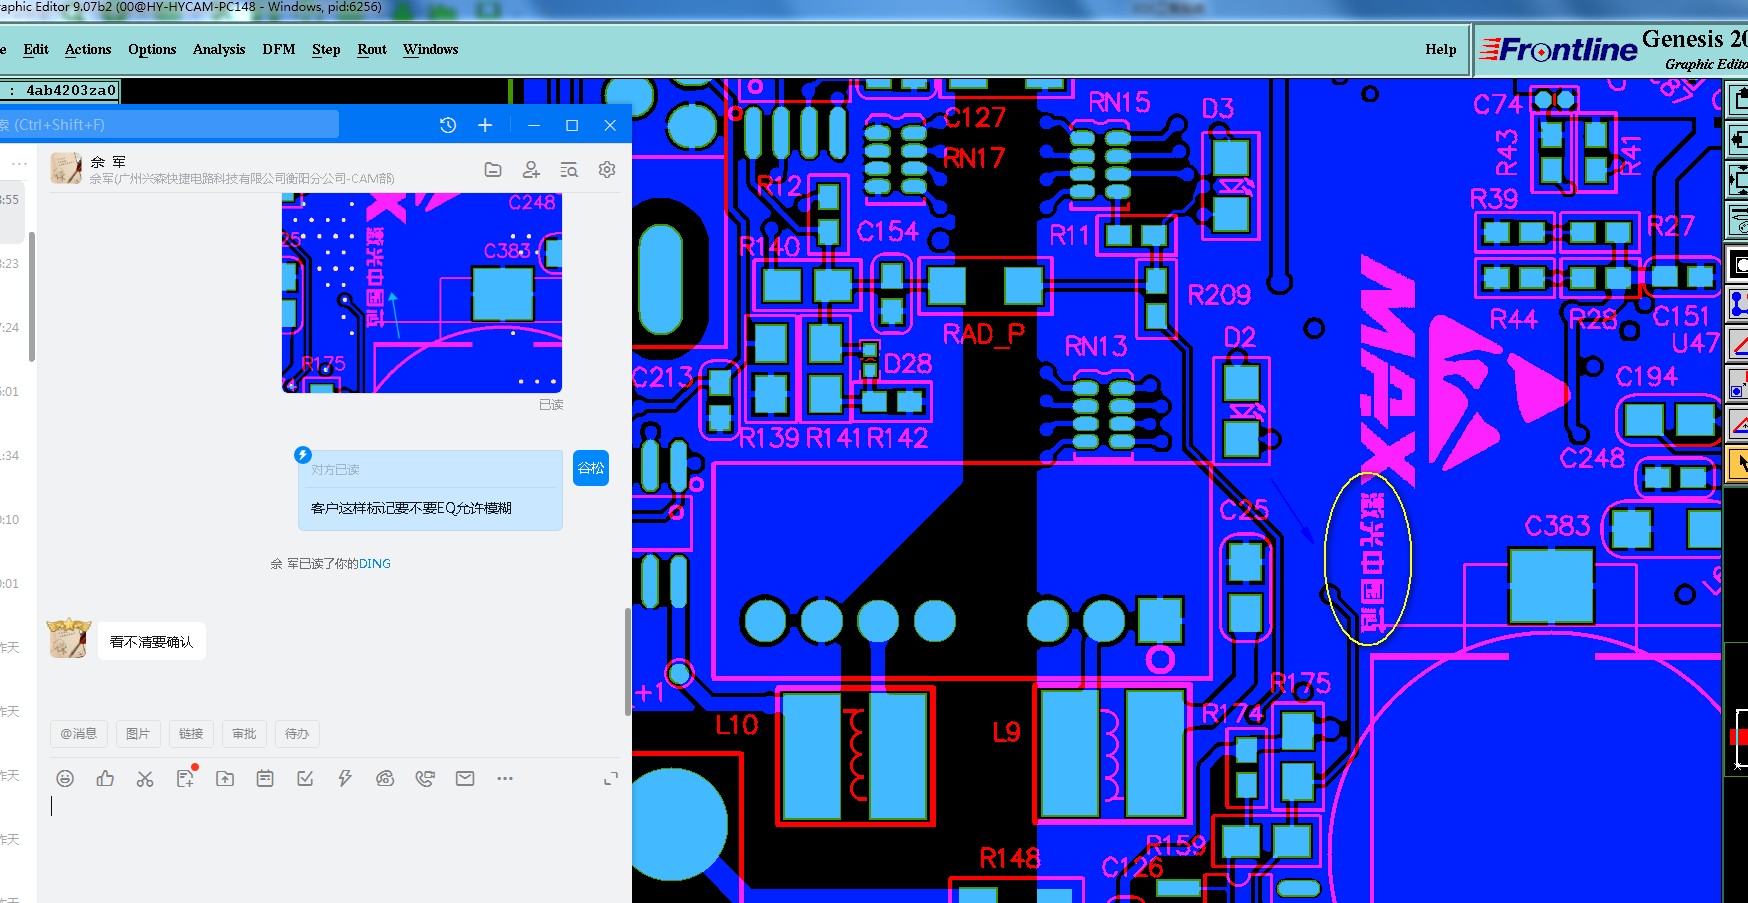Viewport: 1748px width, 903px height.
Task: Click the chat message list scrollbar
Action: point(627,660)
